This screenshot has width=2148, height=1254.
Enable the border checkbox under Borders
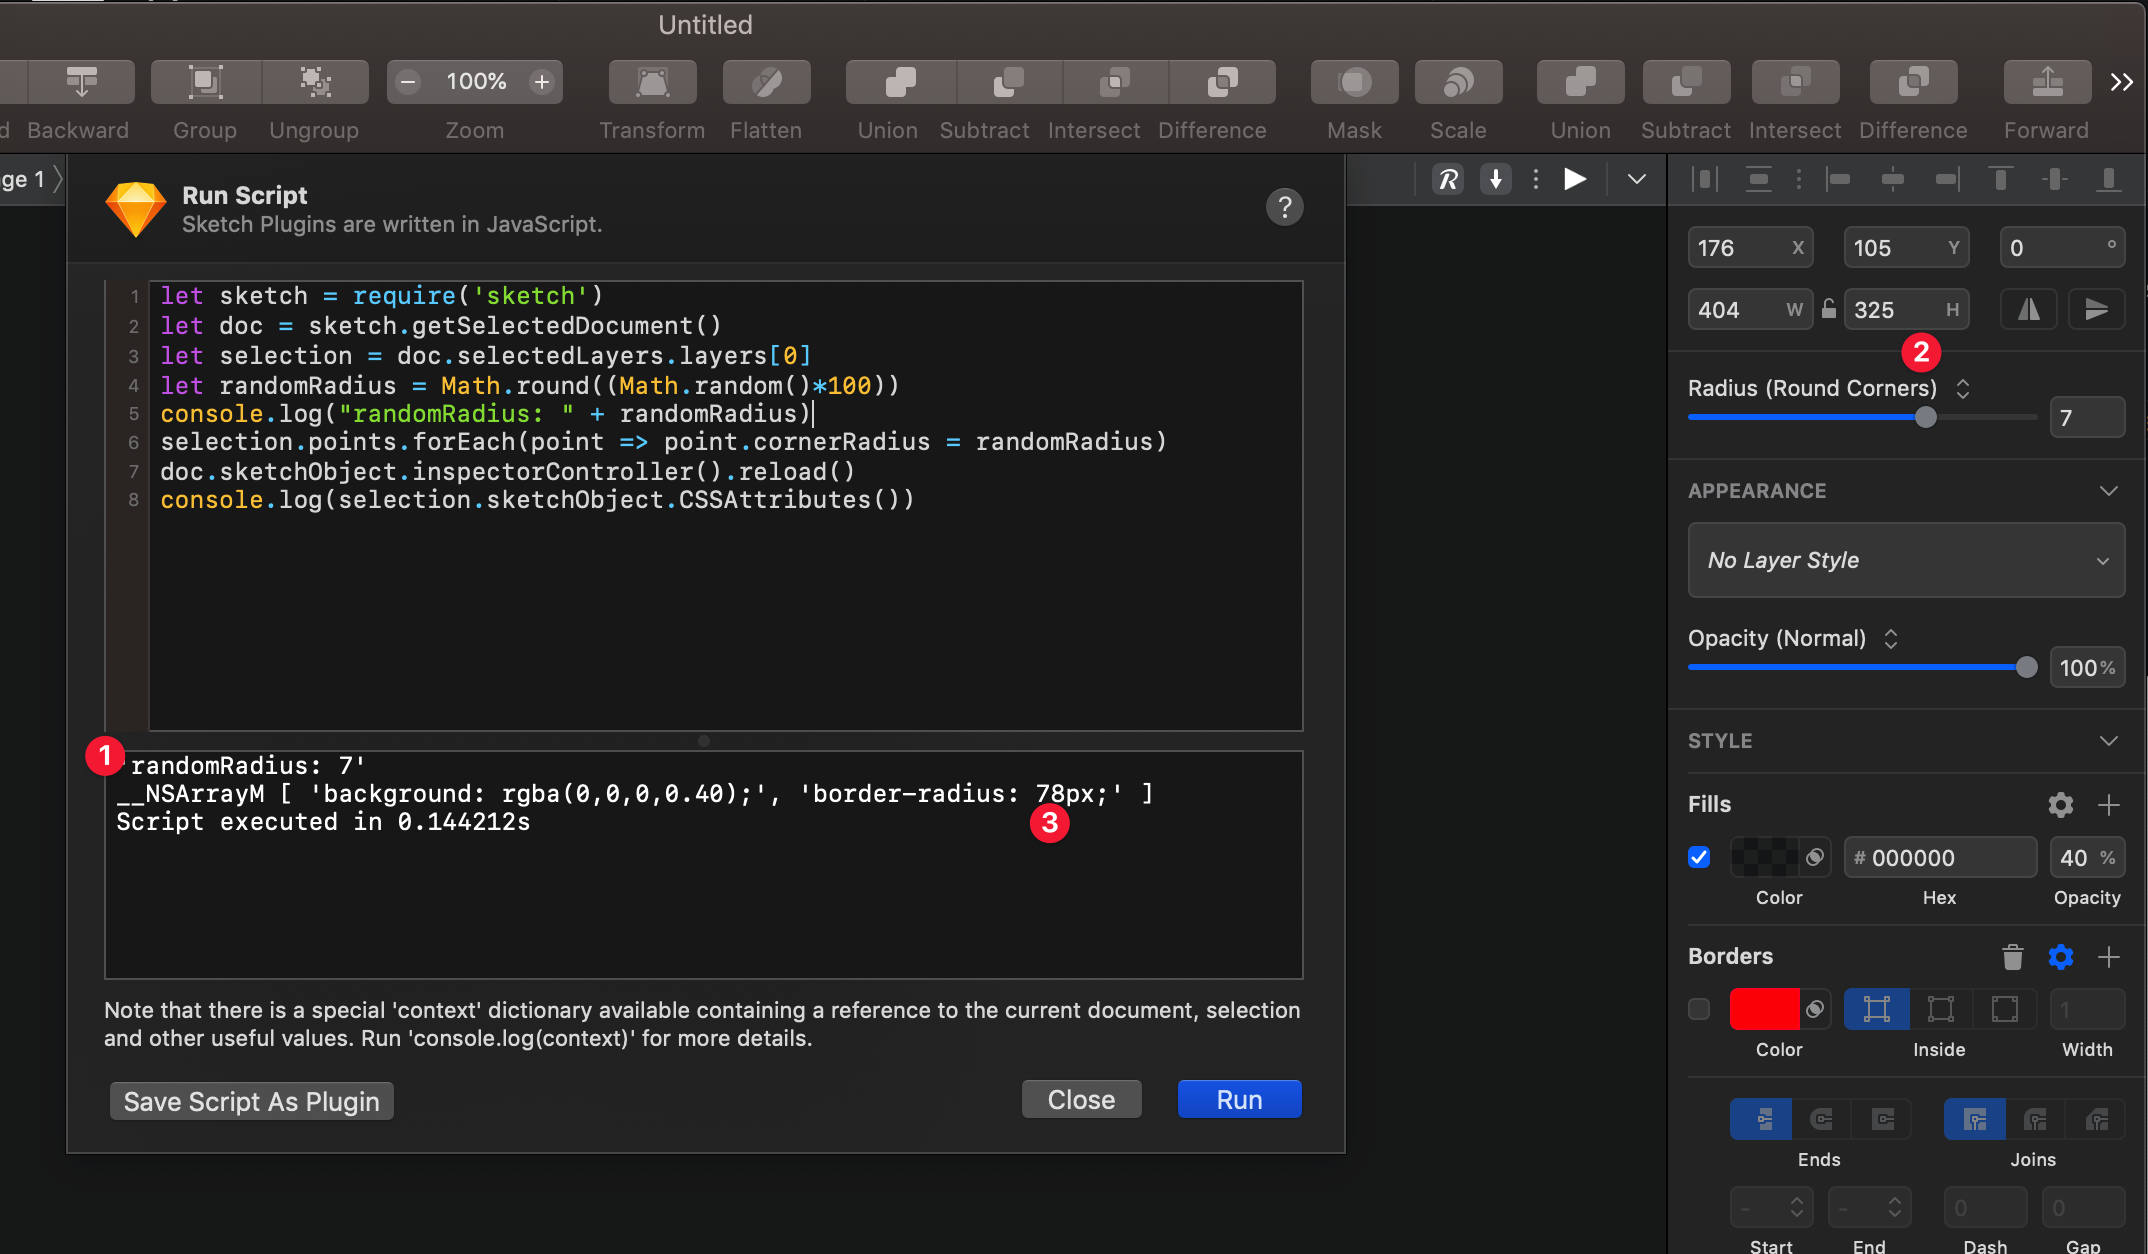click(1698, 1010)
